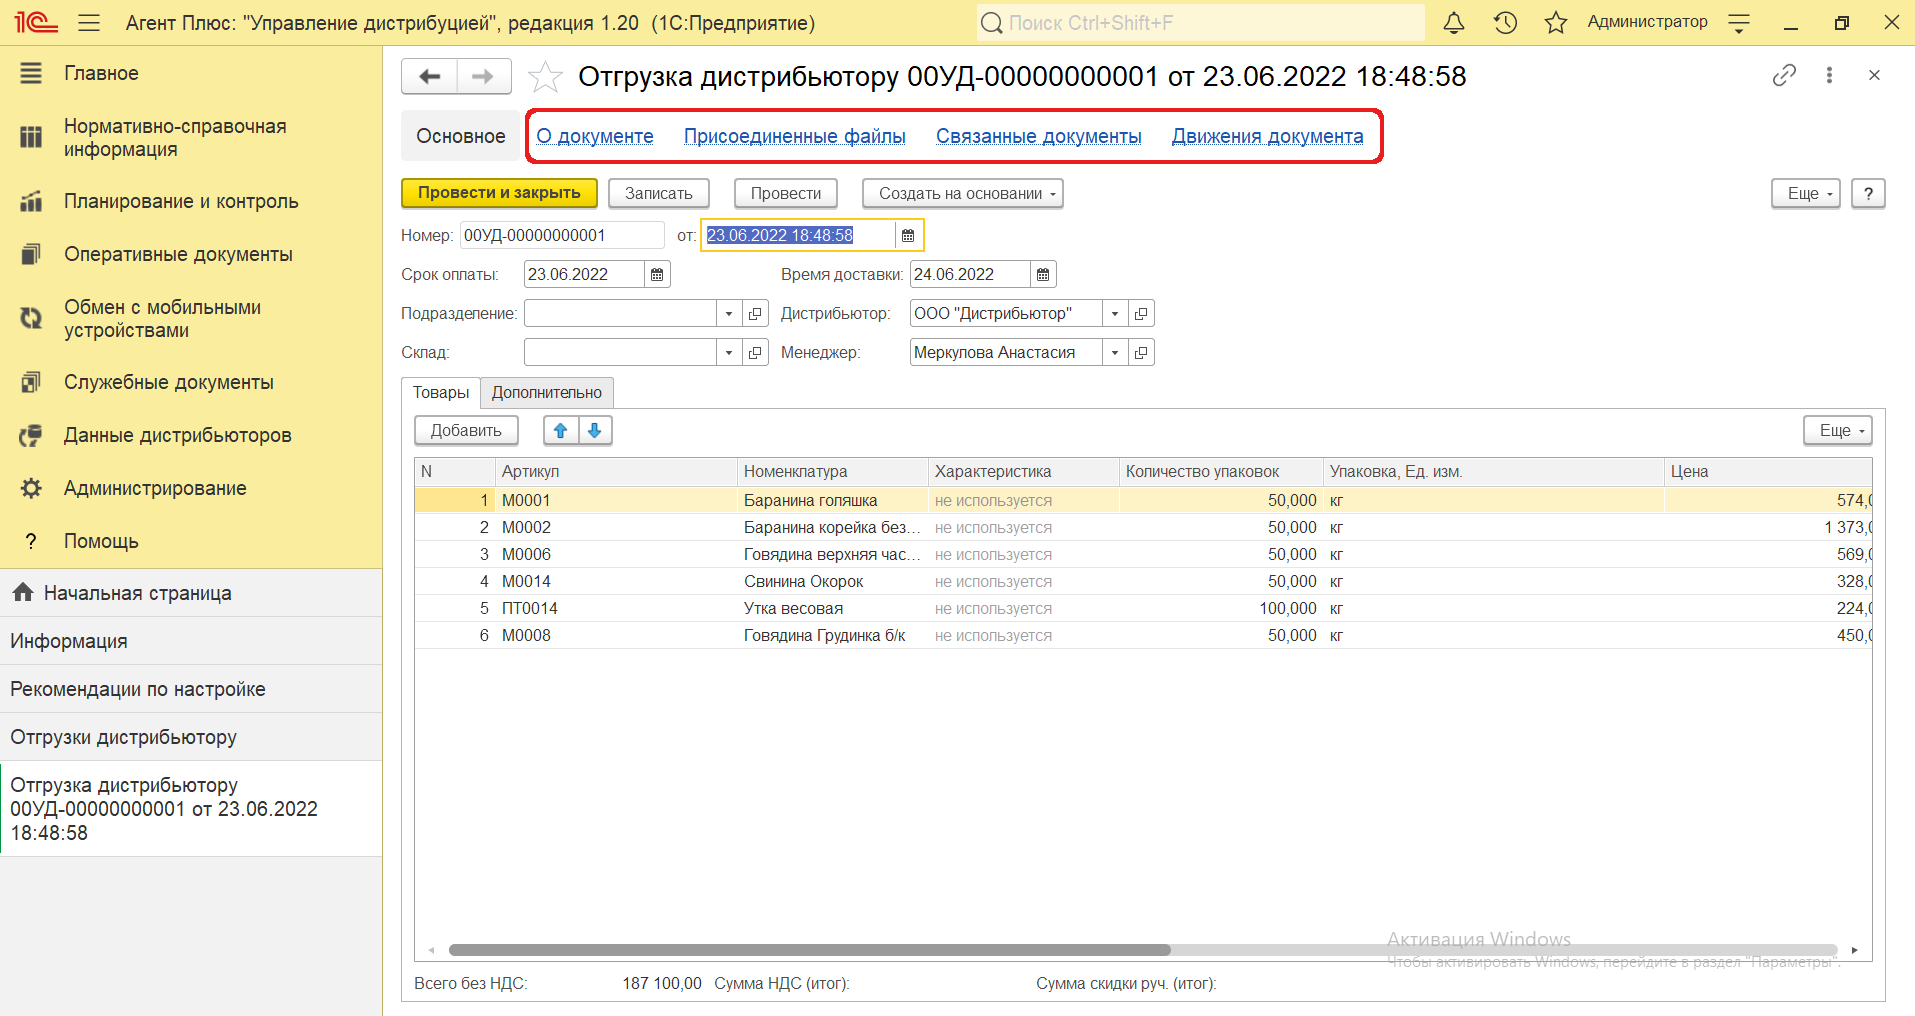1915x1016 pixels.
Task: Open the Менеджер record with open icon
Action: (1141, 352)
